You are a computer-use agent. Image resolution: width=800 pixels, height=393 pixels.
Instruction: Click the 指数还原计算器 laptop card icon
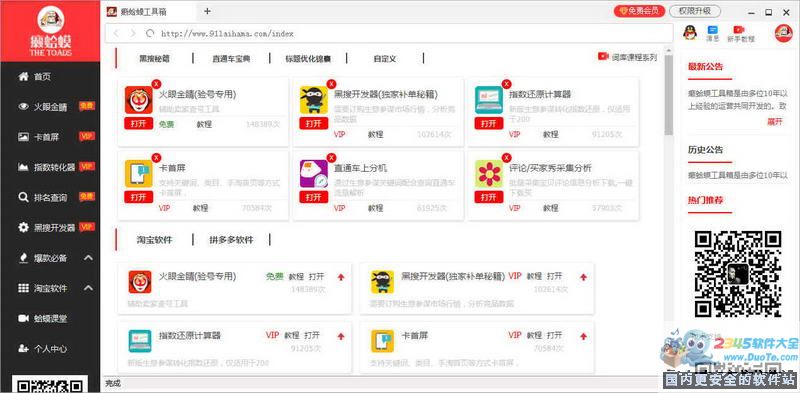coord(489,100)
